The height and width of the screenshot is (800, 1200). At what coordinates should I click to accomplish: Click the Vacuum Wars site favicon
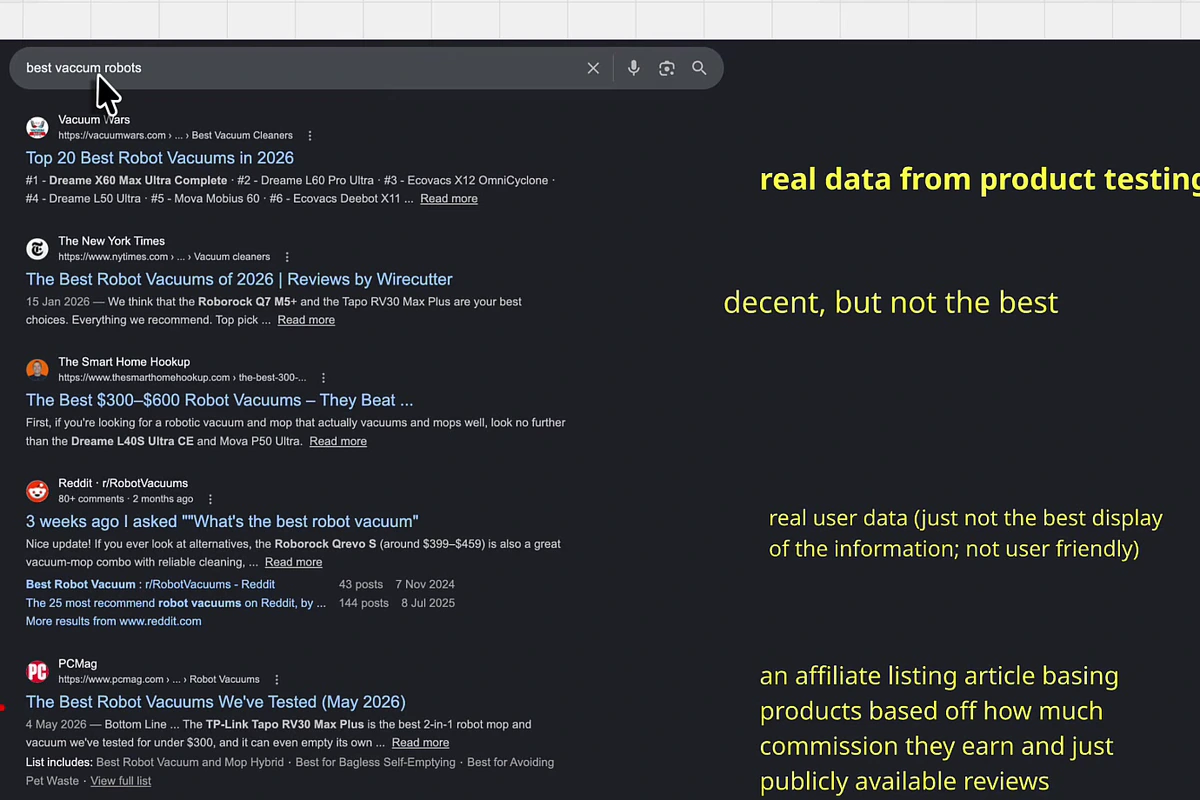37,127
